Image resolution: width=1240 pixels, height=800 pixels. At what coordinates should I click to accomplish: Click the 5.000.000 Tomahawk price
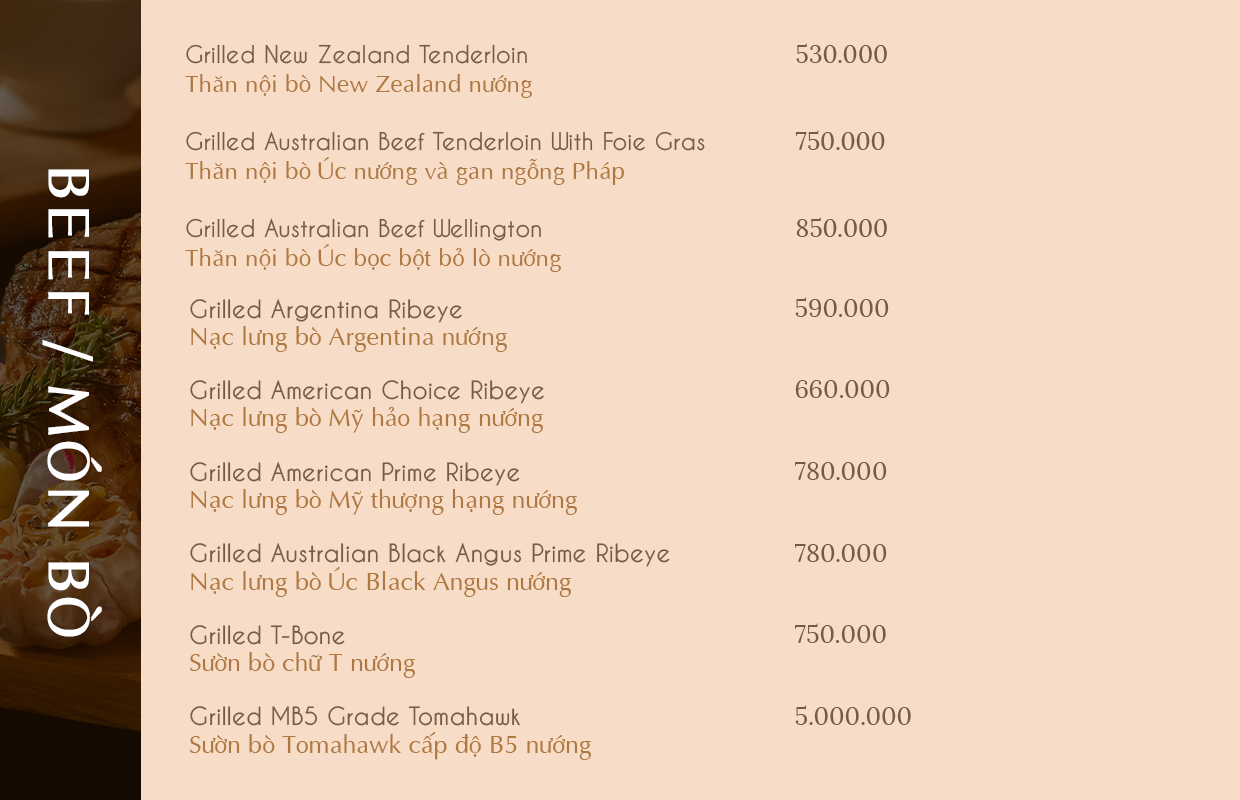click(853, 717)
